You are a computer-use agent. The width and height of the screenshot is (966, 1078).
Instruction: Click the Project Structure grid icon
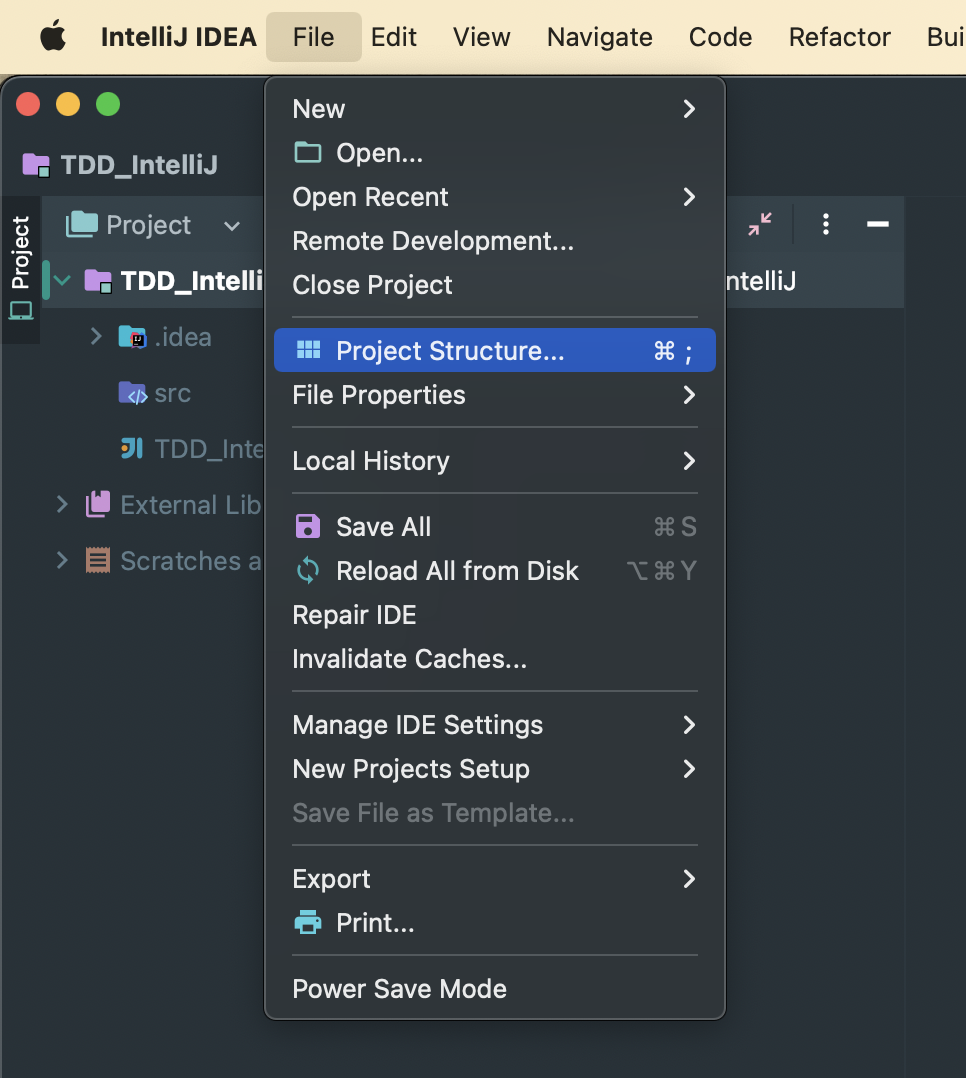coord(309,351)
